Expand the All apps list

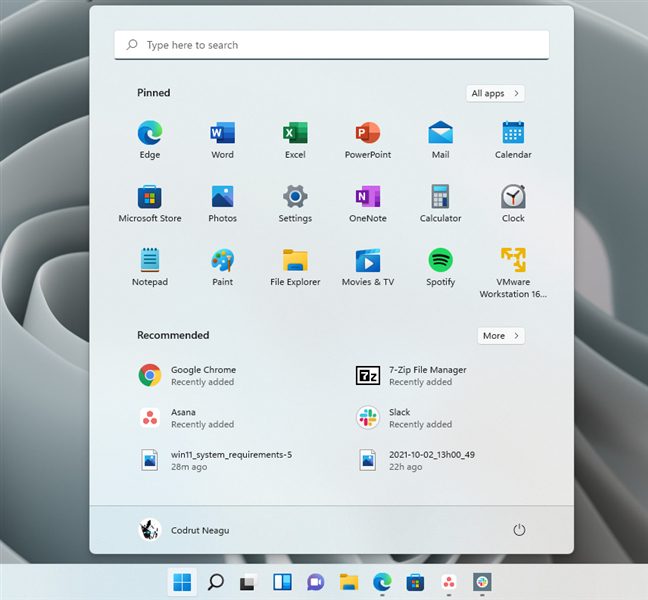point(495,93)
